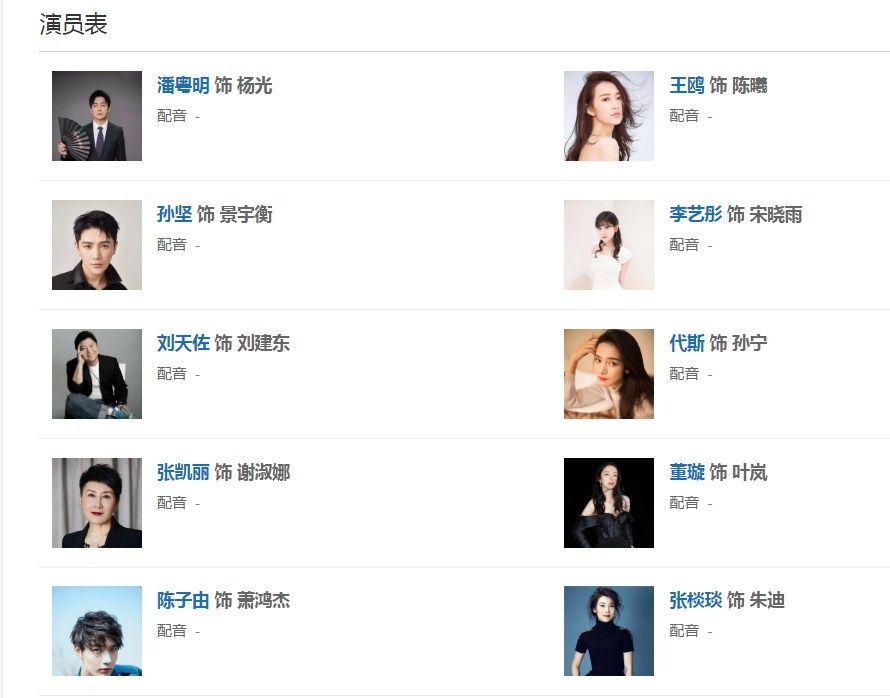Select 陈子由's blue background photo
This screenshot has width=890, height=698.
[97, 631]
